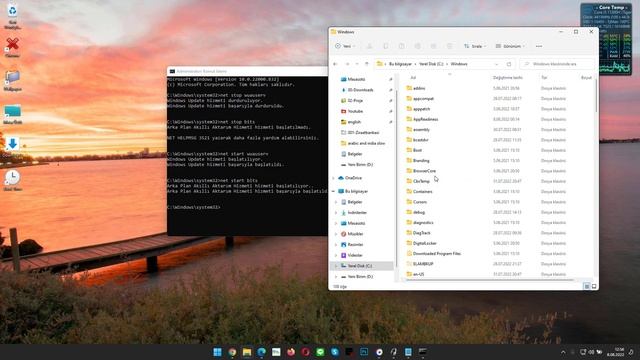The height and width of the screenshot is (360, 640).
Task: Open the address bar history dropdown arrow
Action: tap(496, 64)
